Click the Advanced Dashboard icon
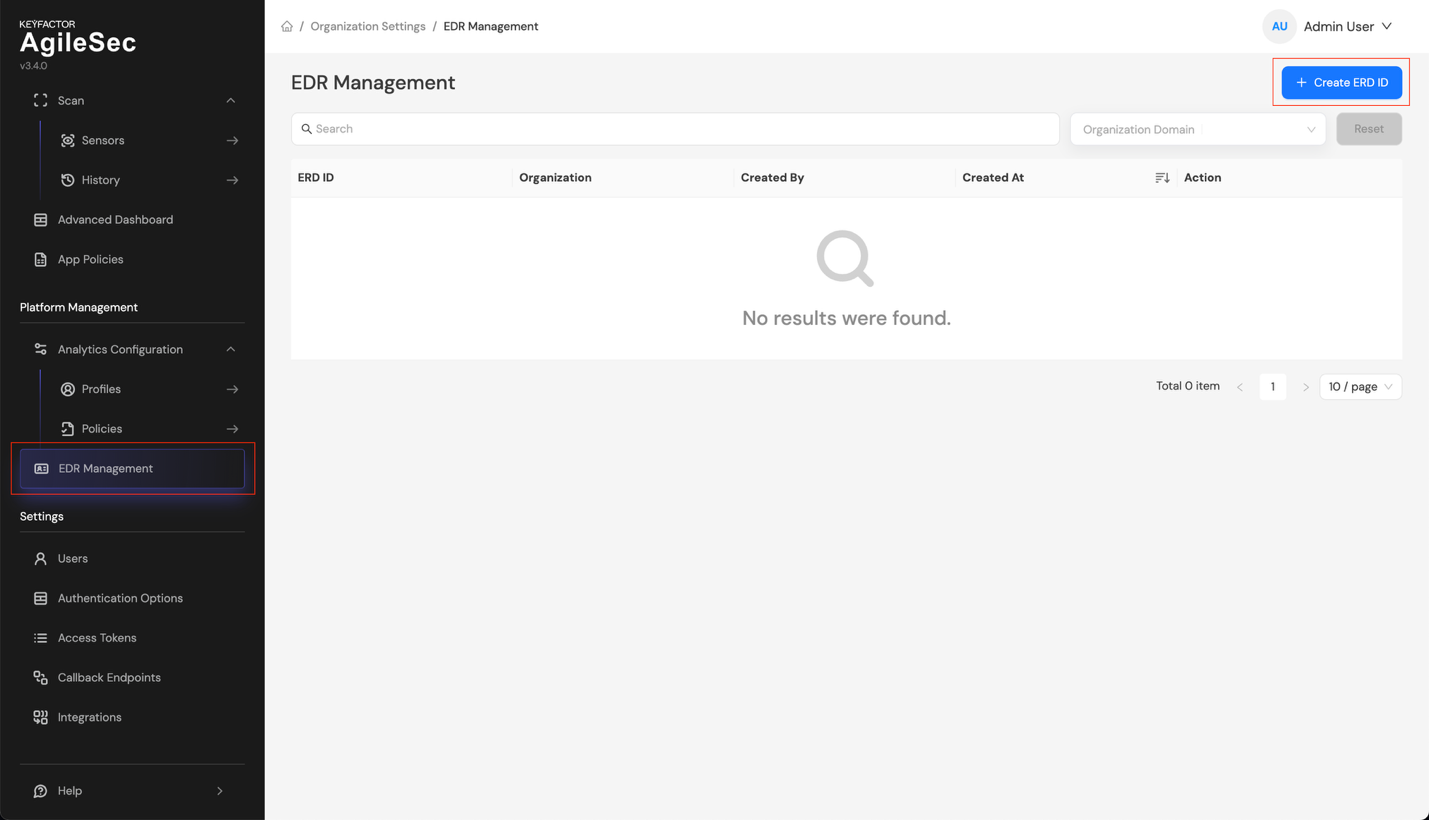The width and height of the screenshot is (1429, 820). click(40, 219)
